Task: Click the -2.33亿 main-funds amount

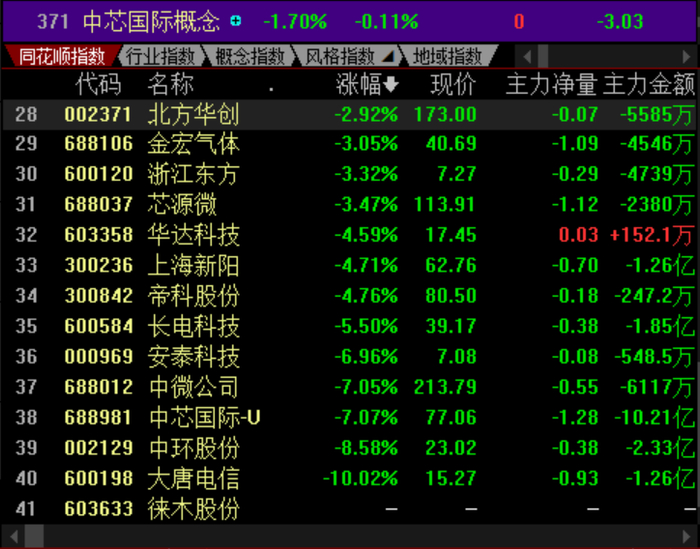Action: click(x=660, y=448)
